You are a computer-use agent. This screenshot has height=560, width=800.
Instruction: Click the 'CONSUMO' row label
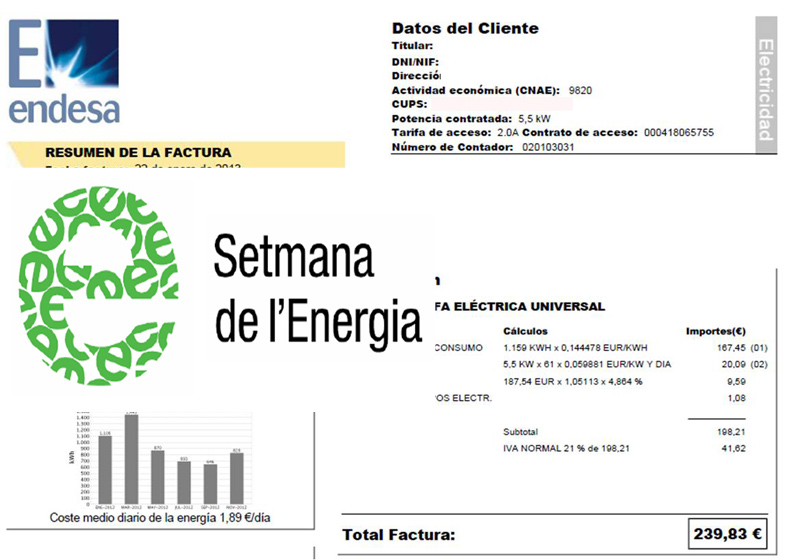click(x=458, y=348)
